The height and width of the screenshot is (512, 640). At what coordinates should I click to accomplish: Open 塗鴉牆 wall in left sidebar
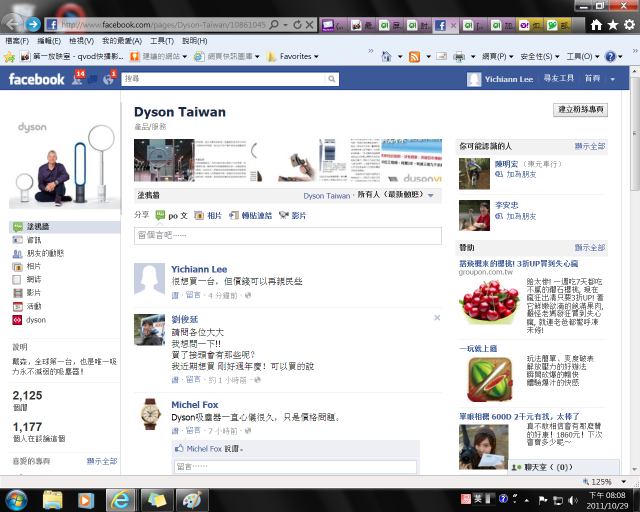[64, 227]
